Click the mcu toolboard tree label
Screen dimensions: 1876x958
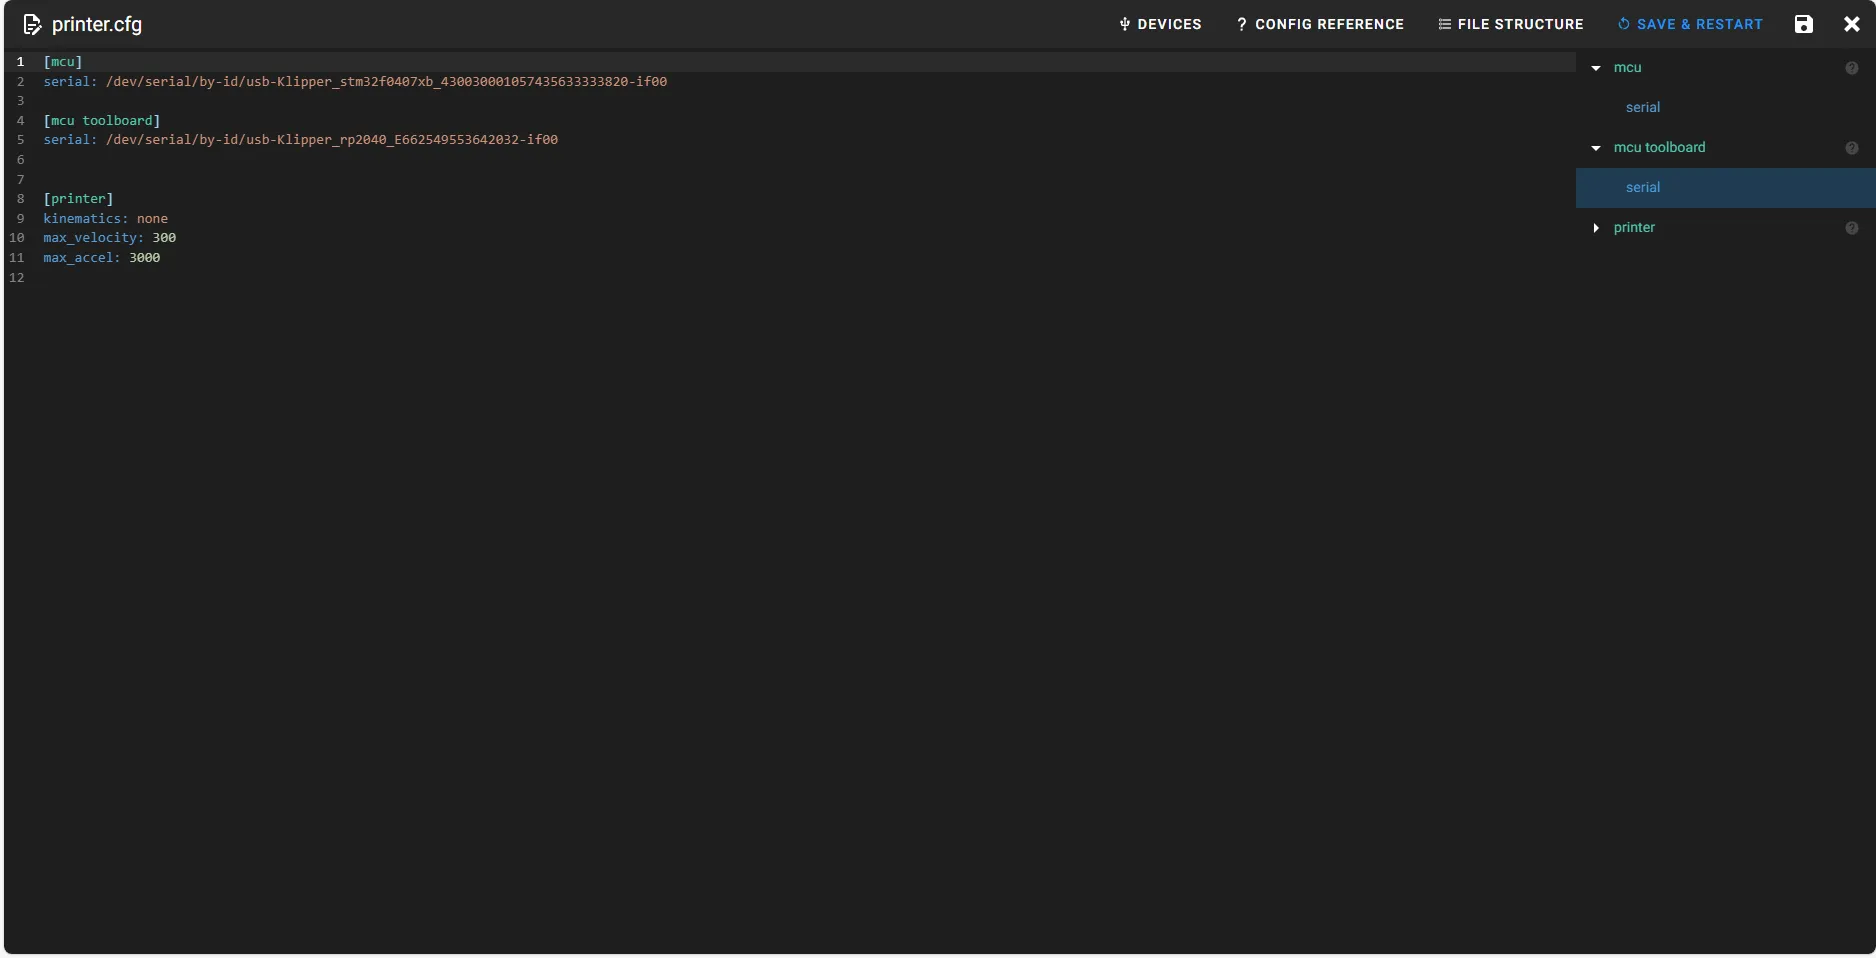(1659, 147)
